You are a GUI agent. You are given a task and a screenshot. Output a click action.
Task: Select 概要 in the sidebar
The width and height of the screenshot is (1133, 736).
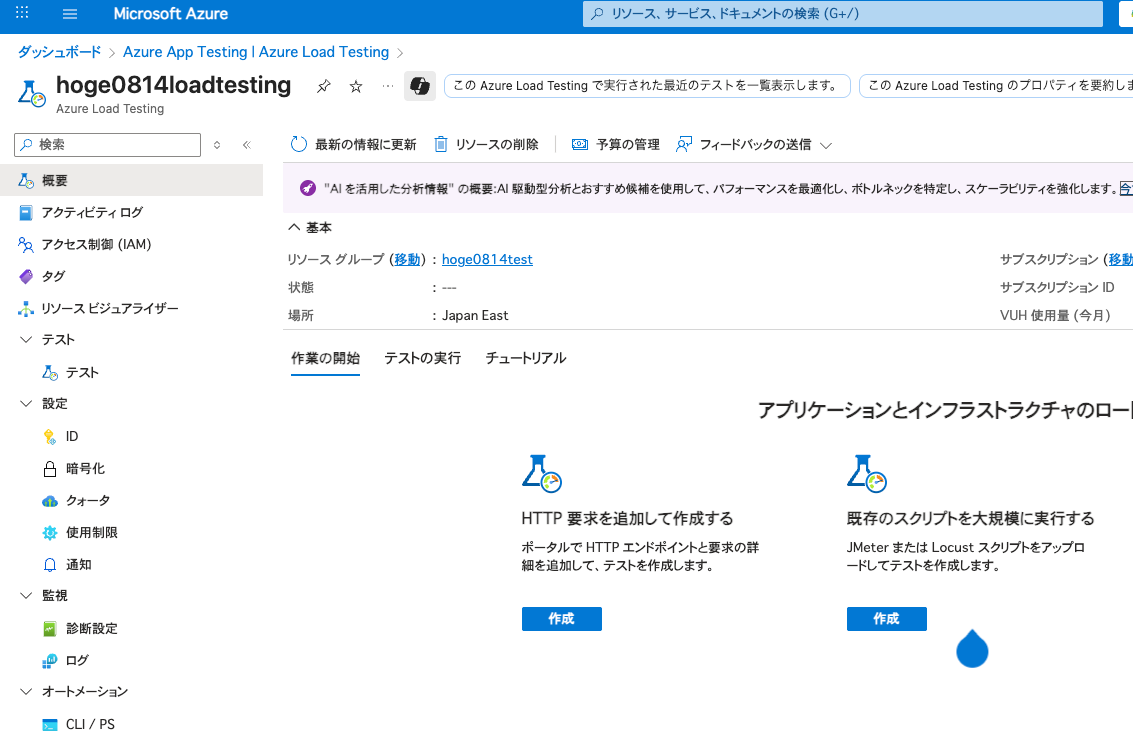click(x=132, y=181)
